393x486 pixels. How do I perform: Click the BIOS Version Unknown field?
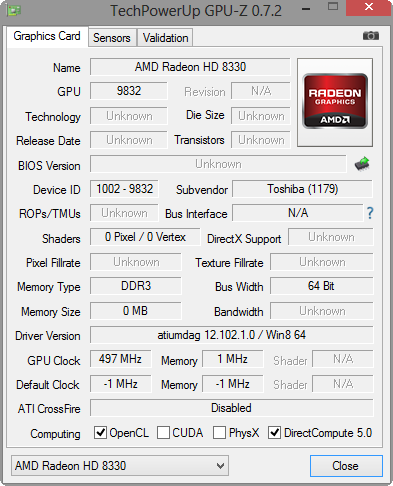click(218, 164)
